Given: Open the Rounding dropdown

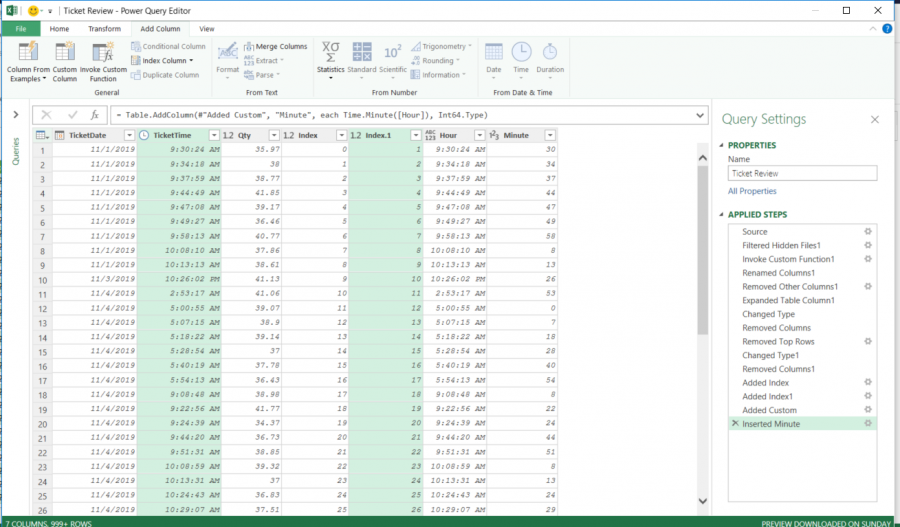Looking at the screenshot, I should tap(436, 61).
